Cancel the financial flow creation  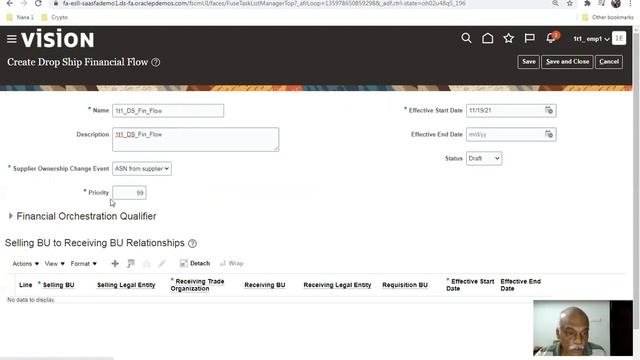coord(609,62)
